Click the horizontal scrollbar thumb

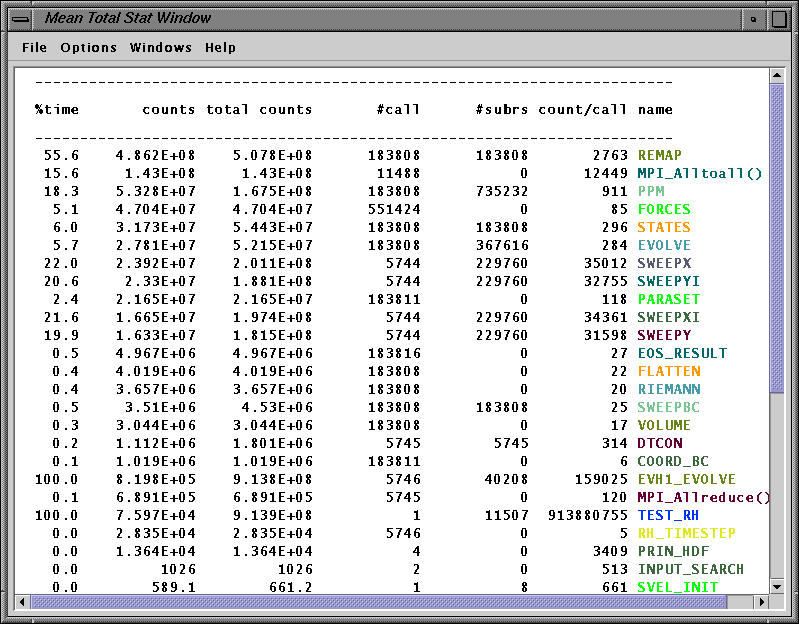tap(379, 602)
